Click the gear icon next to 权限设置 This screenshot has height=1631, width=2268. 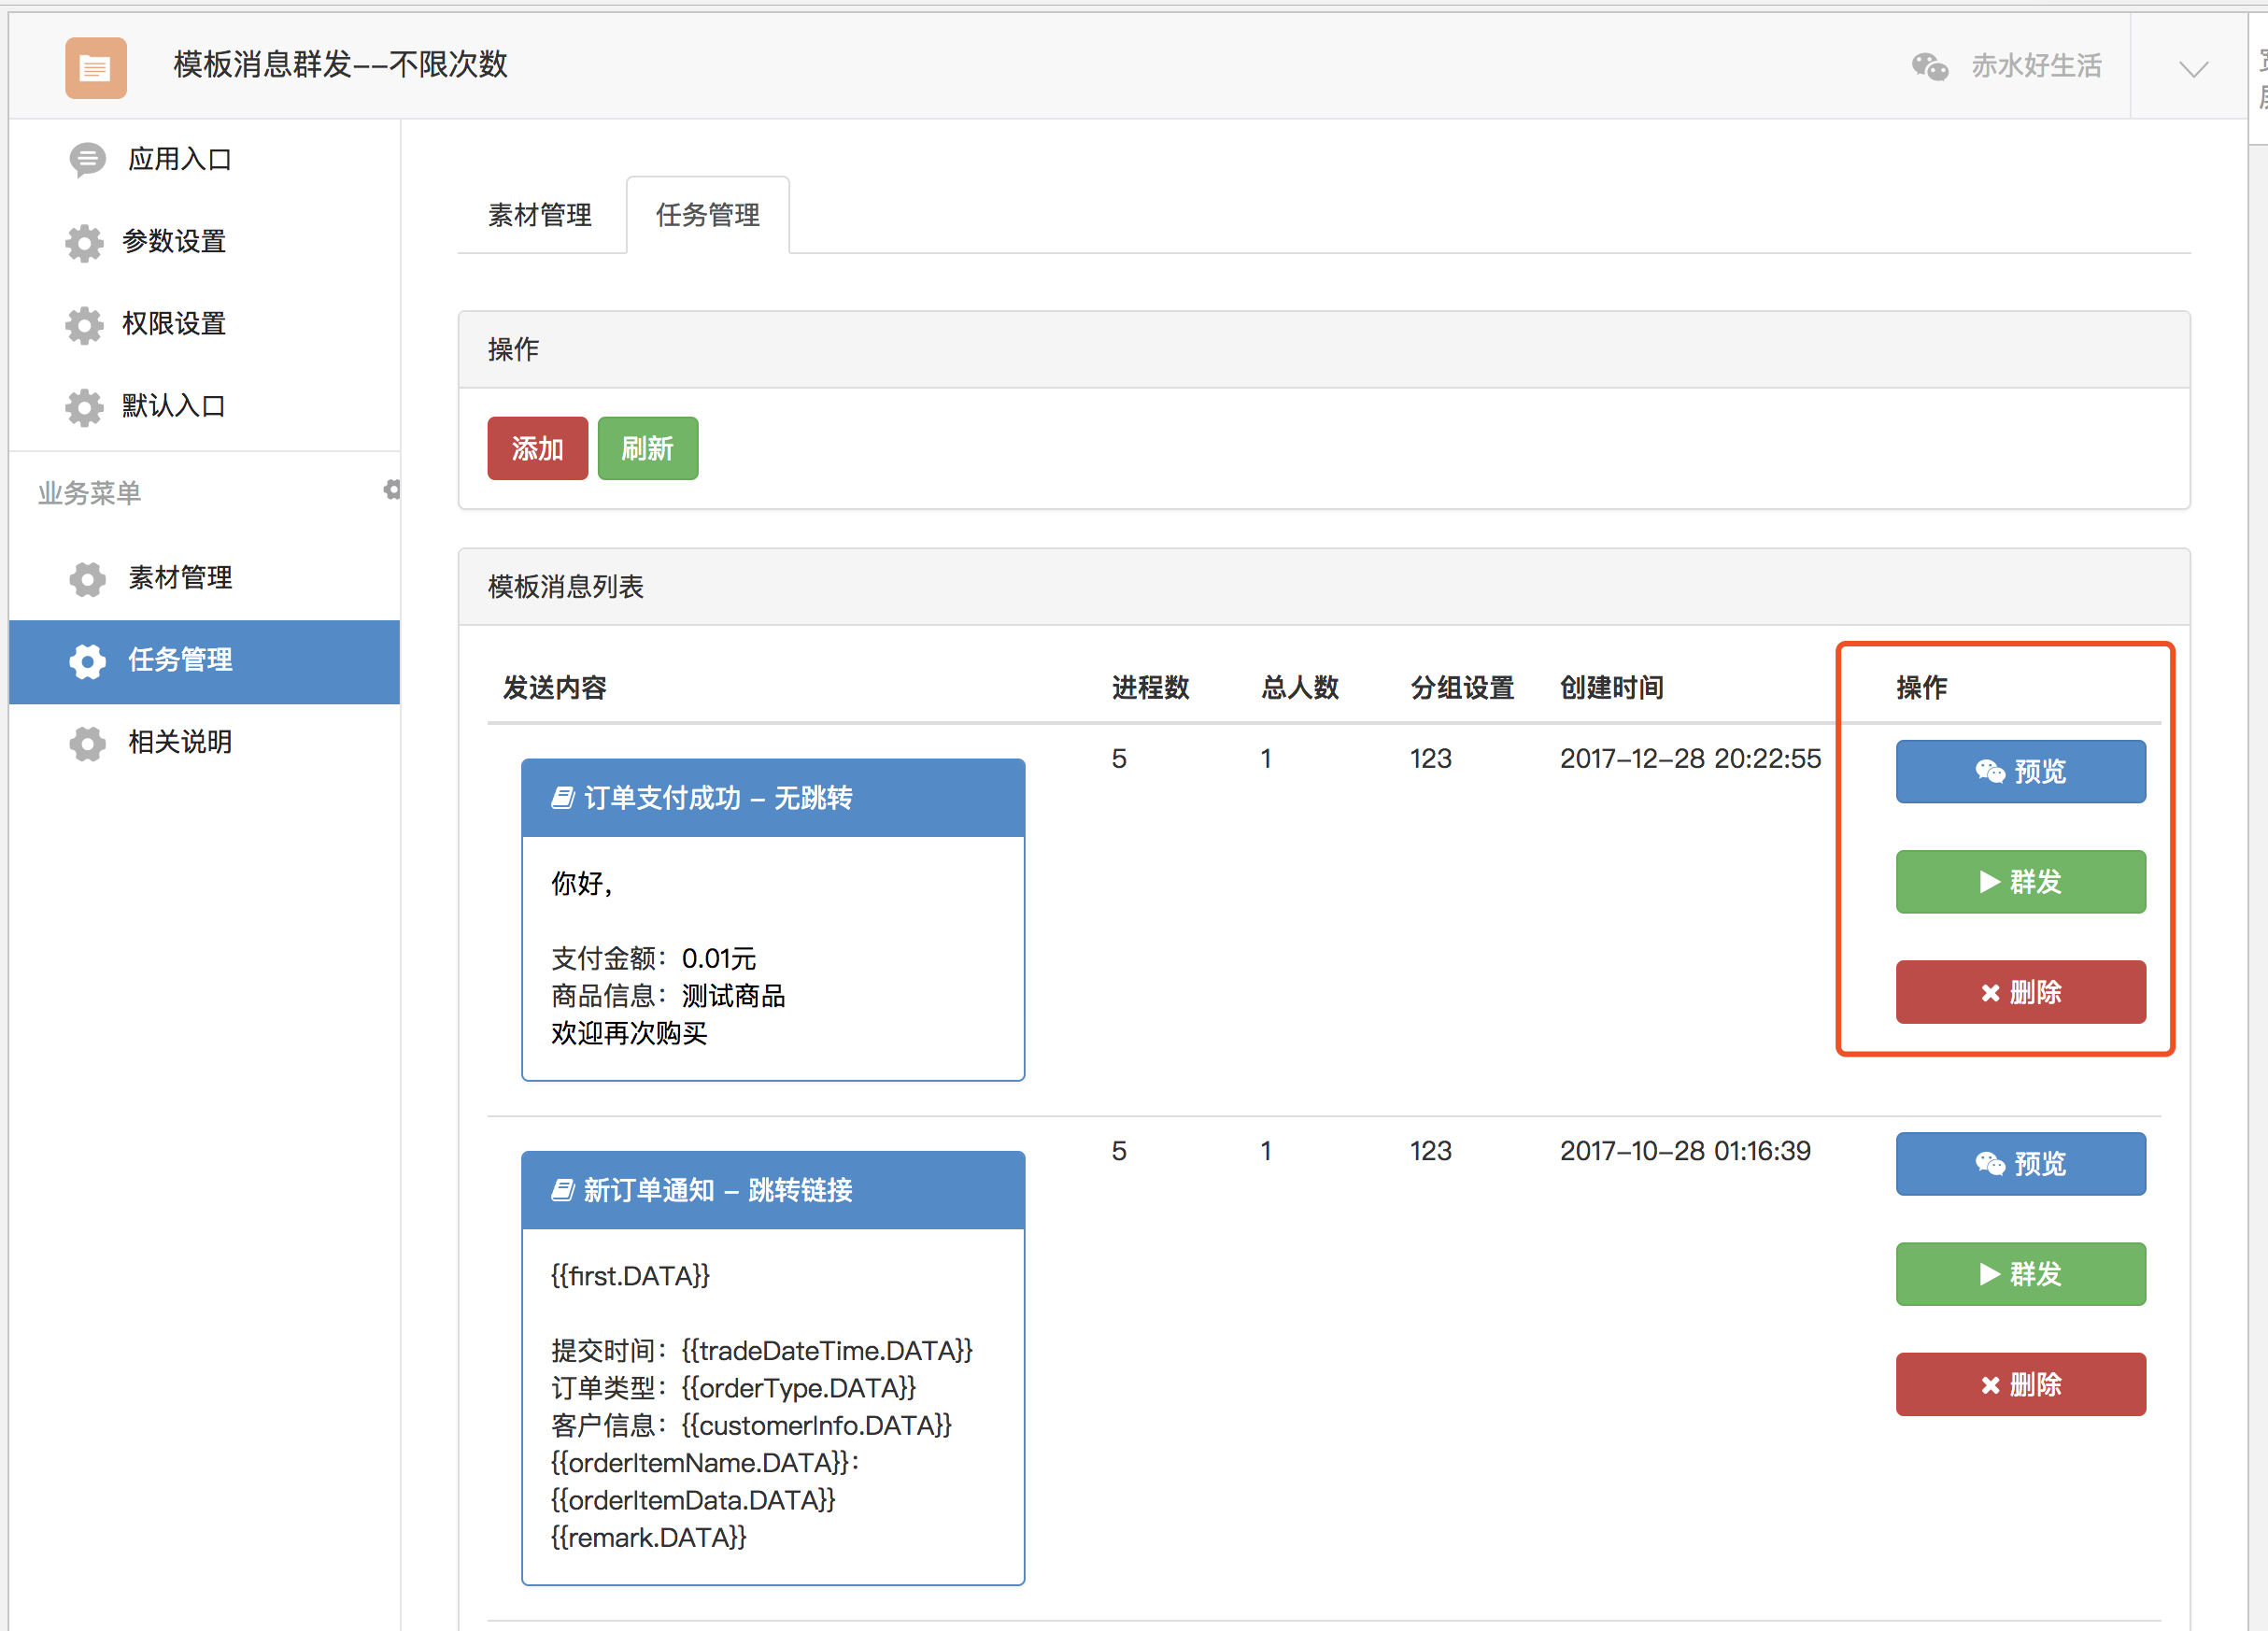[x=84, y=324]
